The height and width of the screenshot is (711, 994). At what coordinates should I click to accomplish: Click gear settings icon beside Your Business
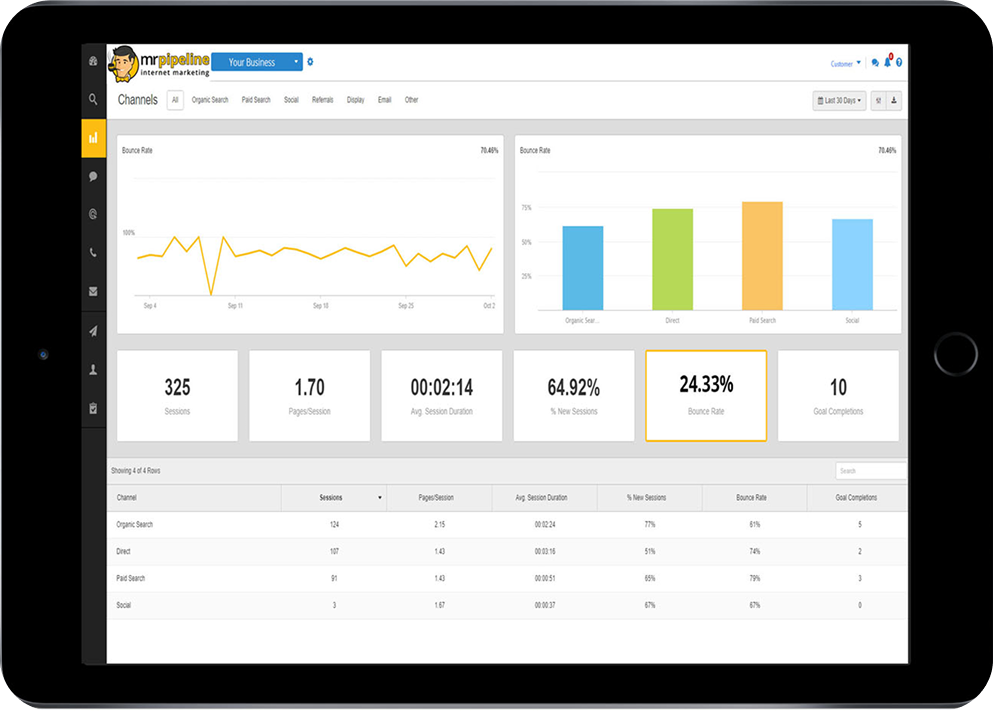pos(310,62)
